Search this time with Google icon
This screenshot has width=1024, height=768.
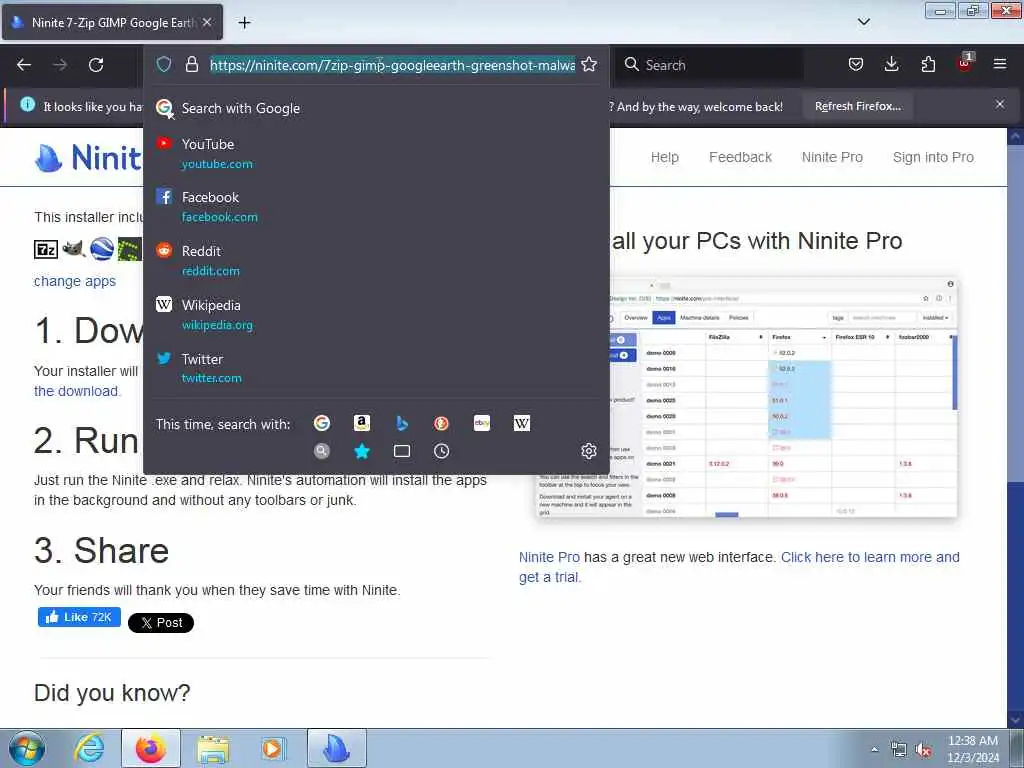(x=322, y=423)
